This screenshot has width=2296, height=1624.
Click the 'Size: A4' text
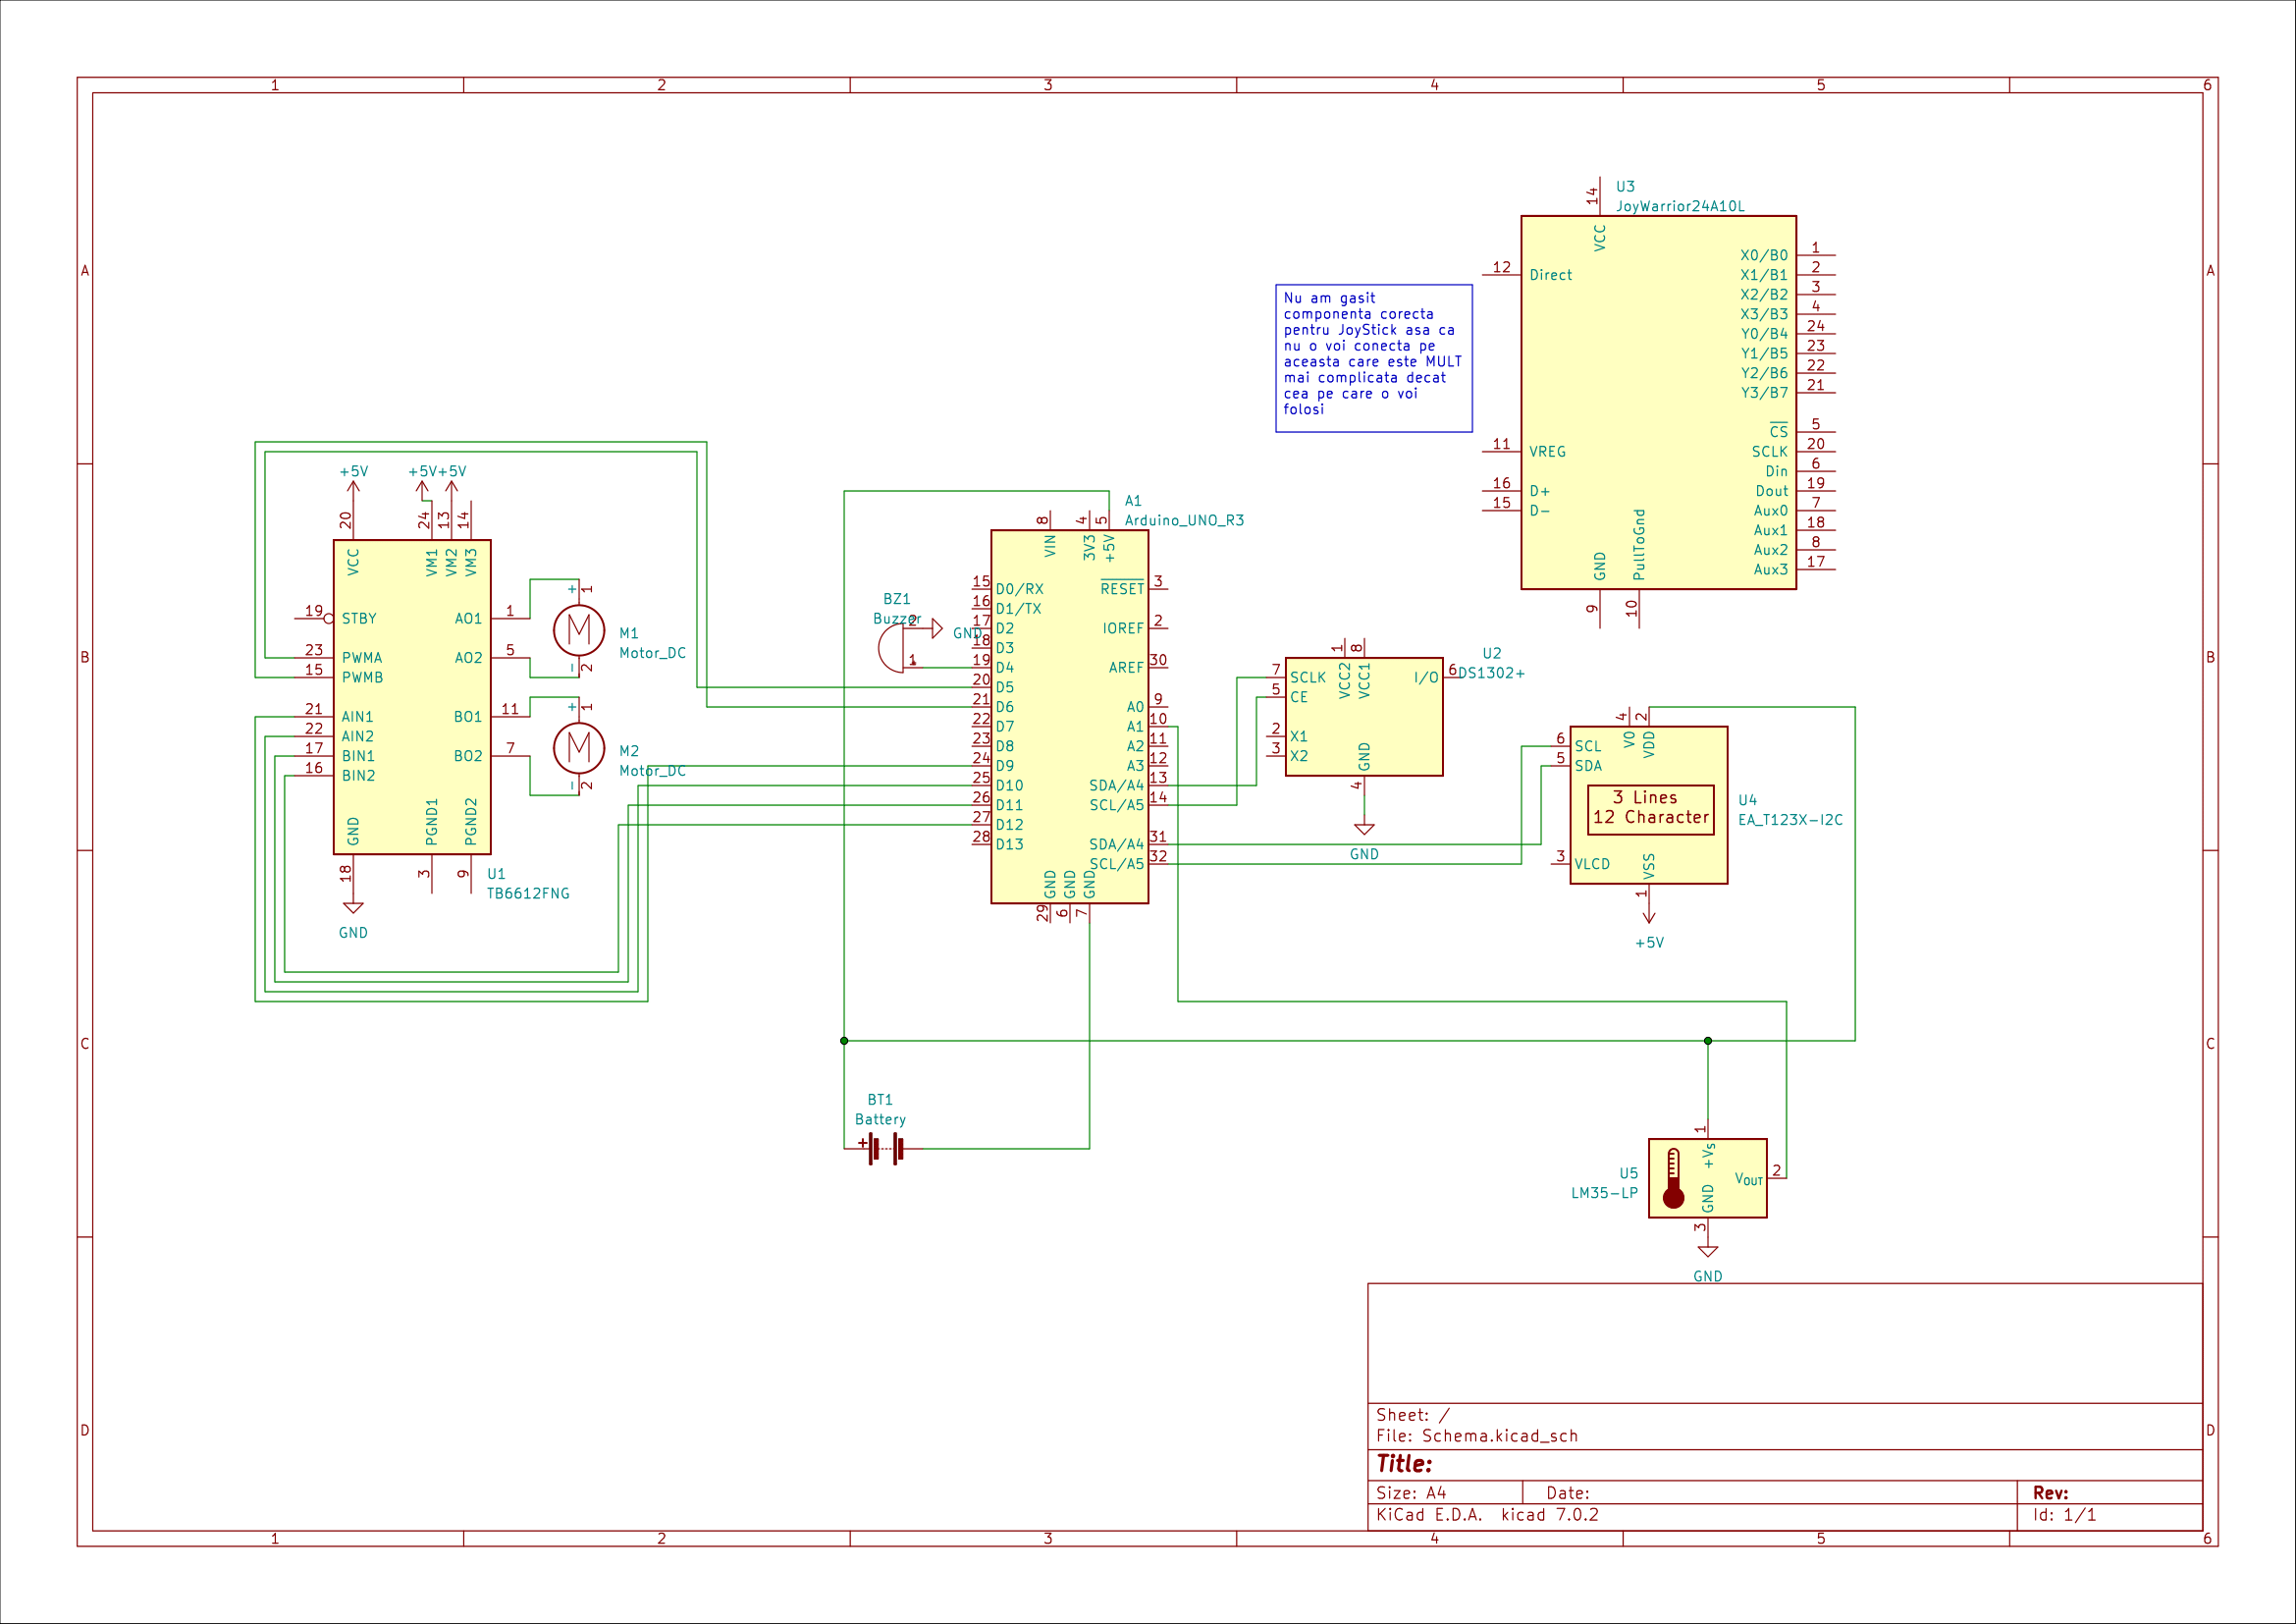click(1411, 1493)
